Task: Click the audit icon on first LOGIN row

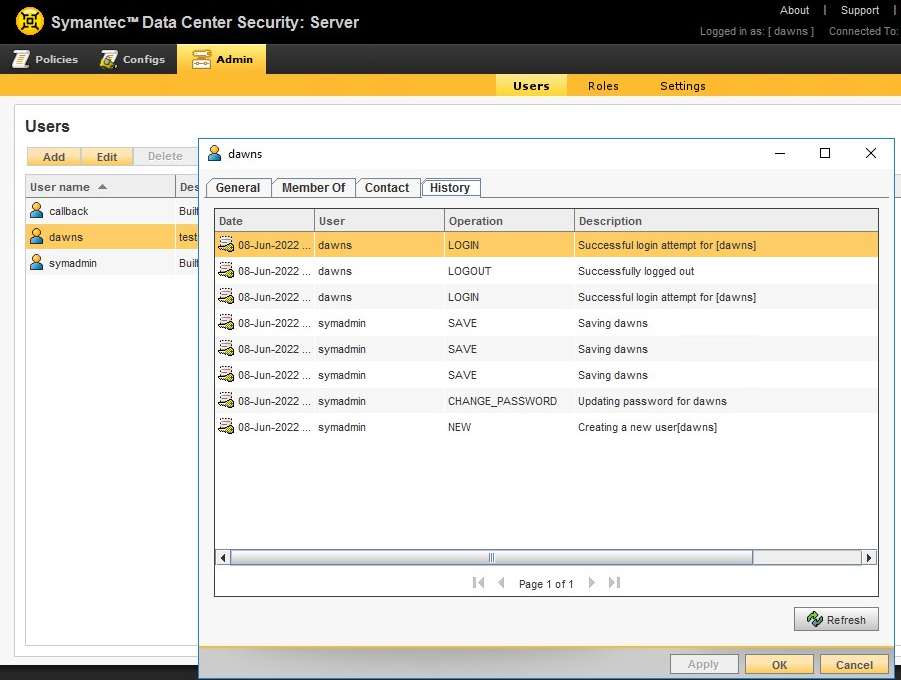Action: 226,245
